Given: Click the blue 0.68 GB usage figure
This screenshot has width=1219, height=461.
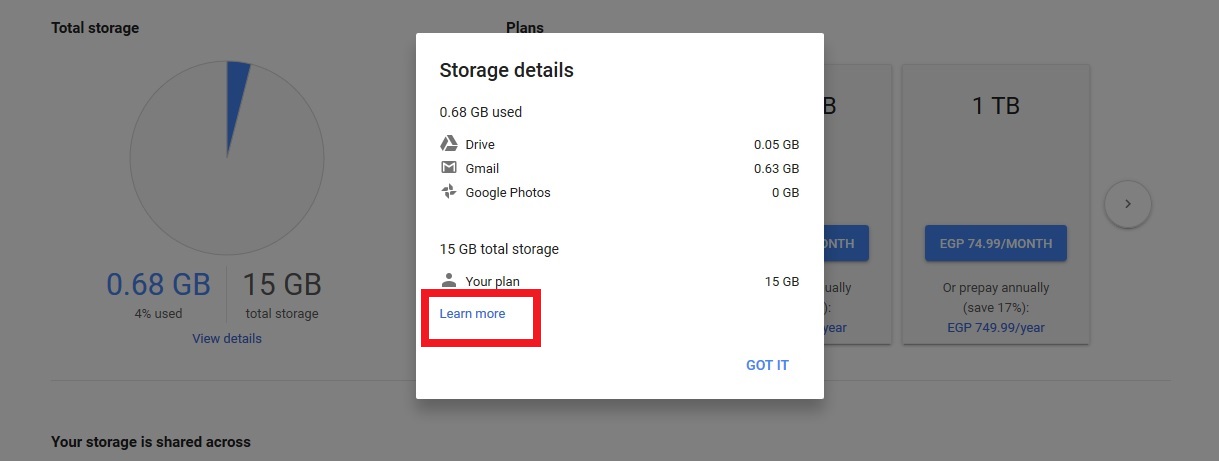Looking at the screenshot, I should 159,285.
